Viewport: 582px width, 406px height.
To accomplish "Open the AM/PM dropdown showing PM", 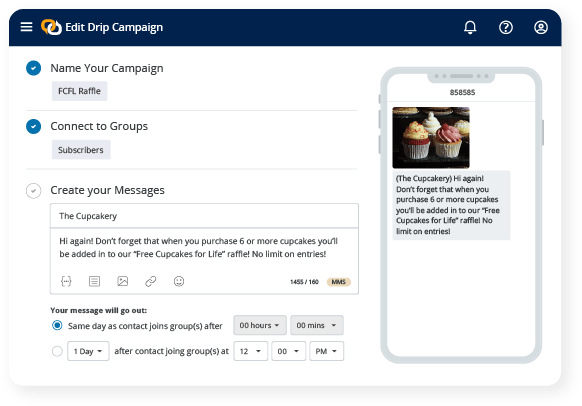I will pos(326,351).
